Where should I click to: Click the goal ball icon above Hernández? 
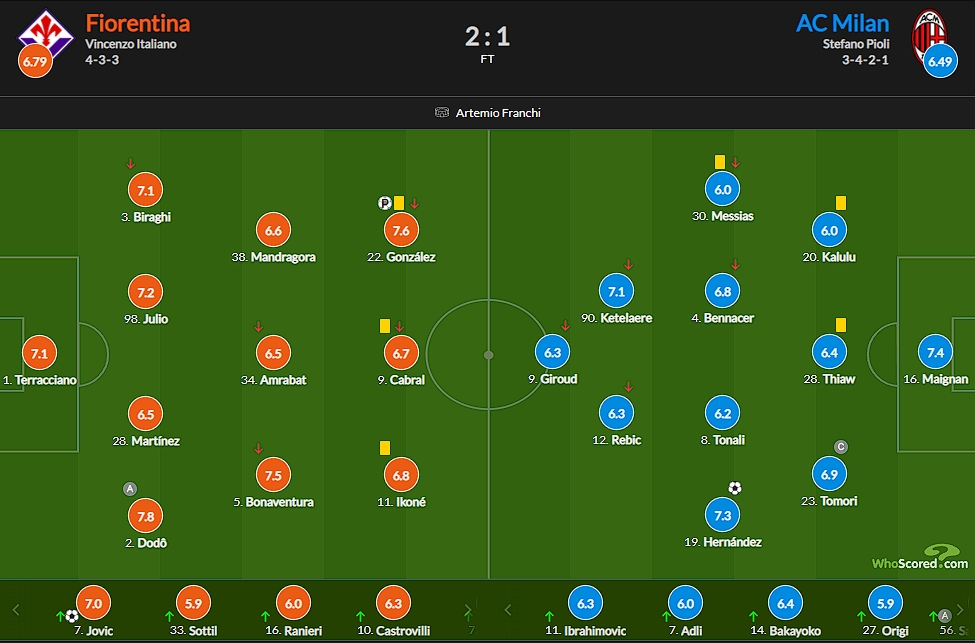point(734,488)
